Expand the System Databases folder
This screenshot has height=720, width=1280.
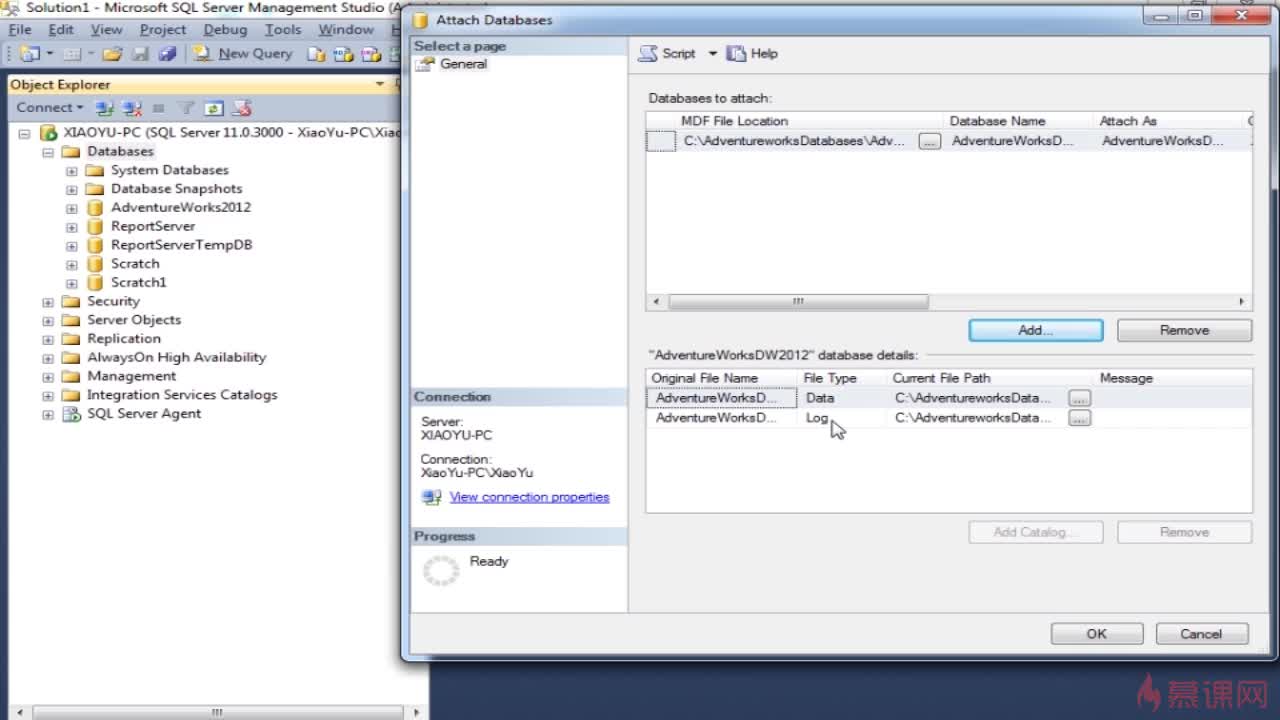[x=72, y=171]
